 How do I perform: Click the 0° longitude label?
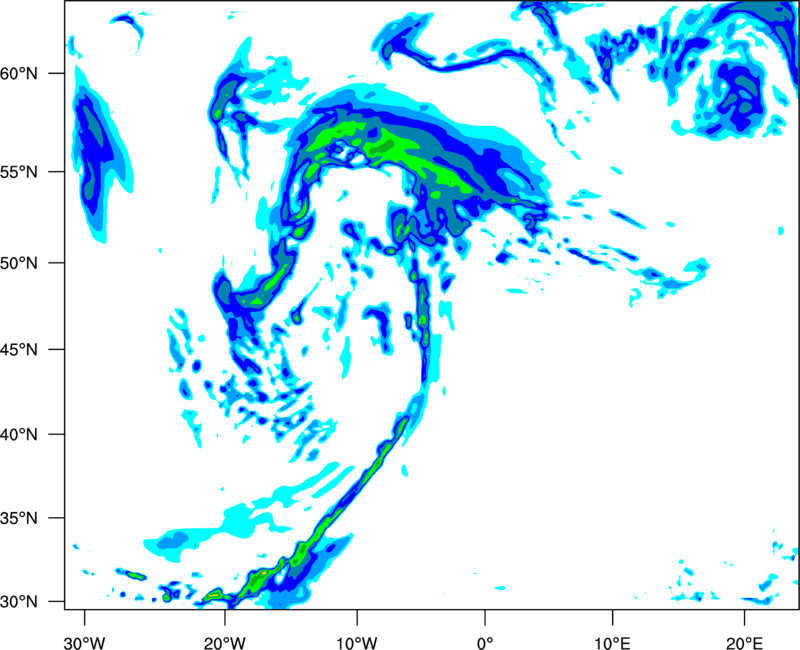point(485,643)
